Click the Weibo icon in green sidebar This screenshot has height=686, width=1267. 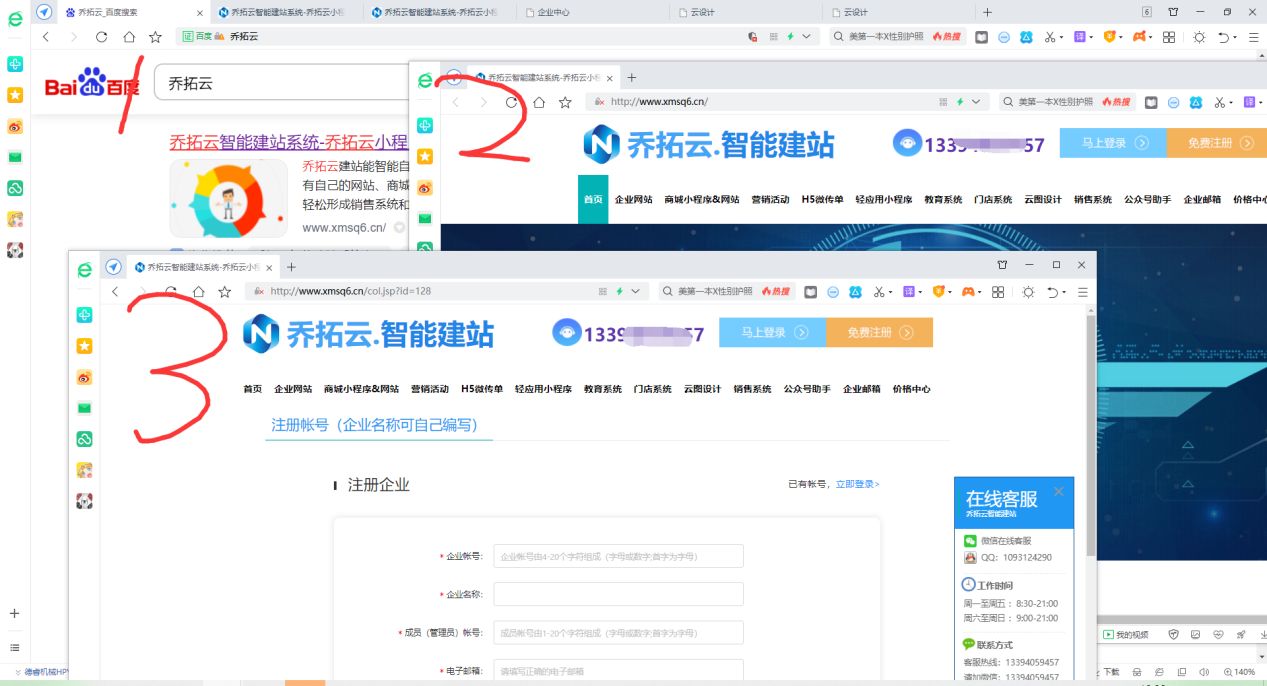click(x=85, y=375)
